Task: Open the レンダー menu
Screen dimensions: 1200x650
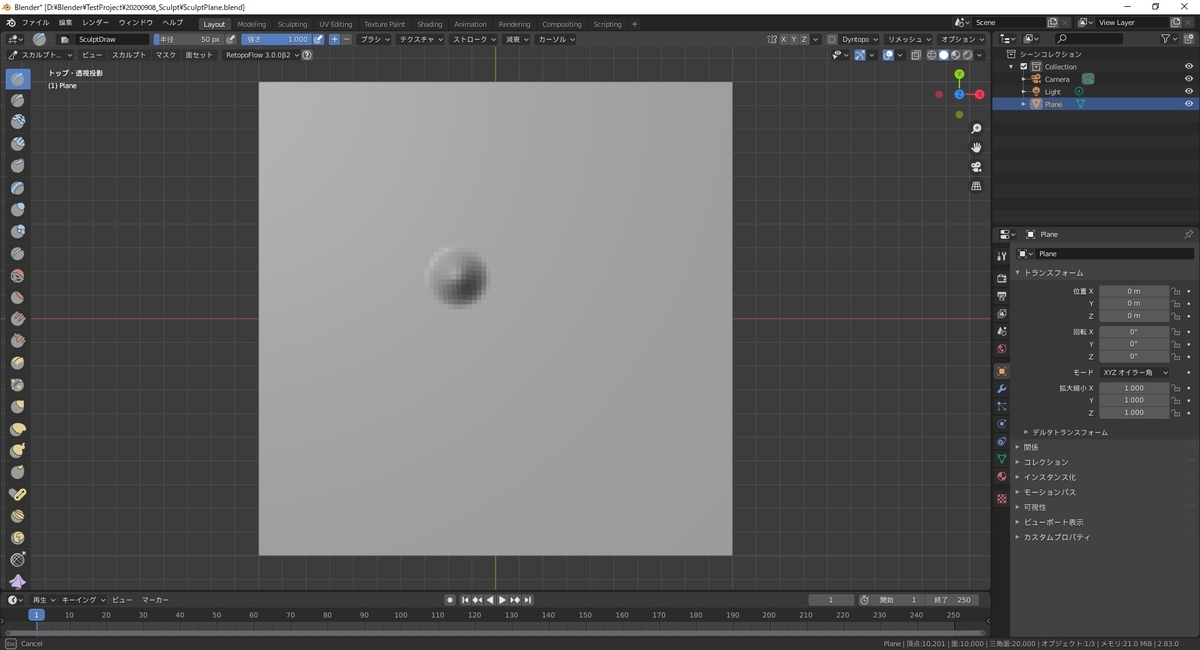Action: pyautogui.click(x=96, y=22)
